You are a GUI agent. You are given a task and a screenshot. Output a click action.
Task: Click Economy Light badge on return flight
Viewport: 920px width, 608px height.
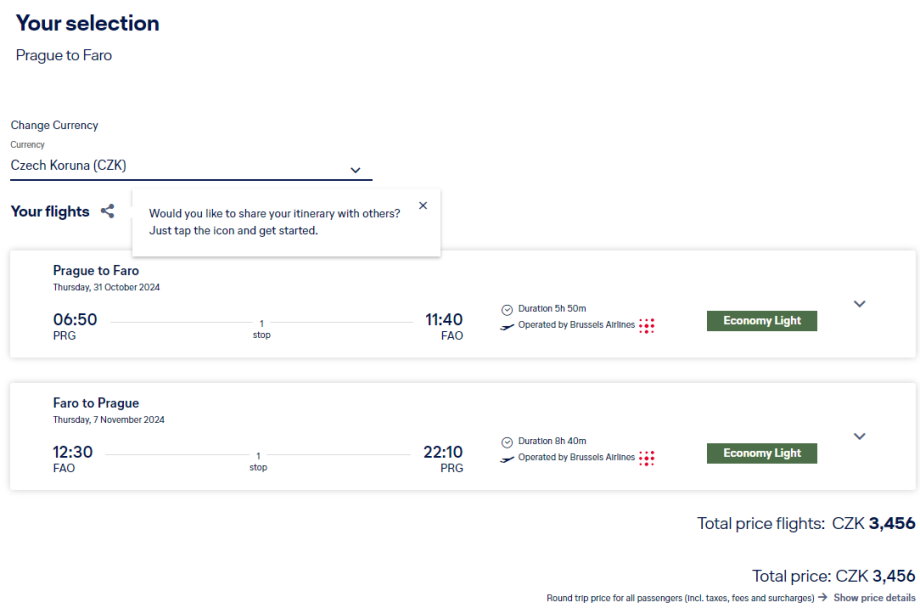pyautogui.click(x=762, y=453)
